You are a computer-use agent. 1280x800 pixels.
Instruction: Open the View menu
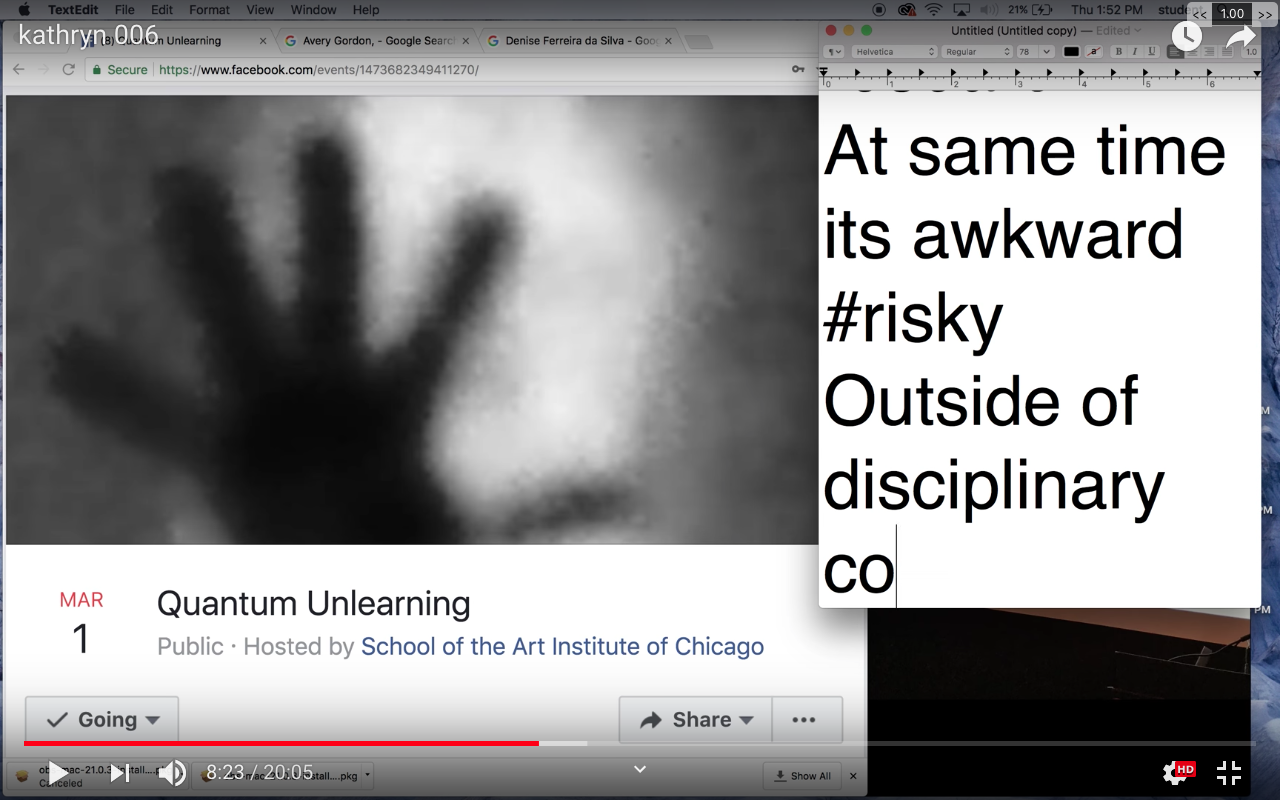coord(260,10)
